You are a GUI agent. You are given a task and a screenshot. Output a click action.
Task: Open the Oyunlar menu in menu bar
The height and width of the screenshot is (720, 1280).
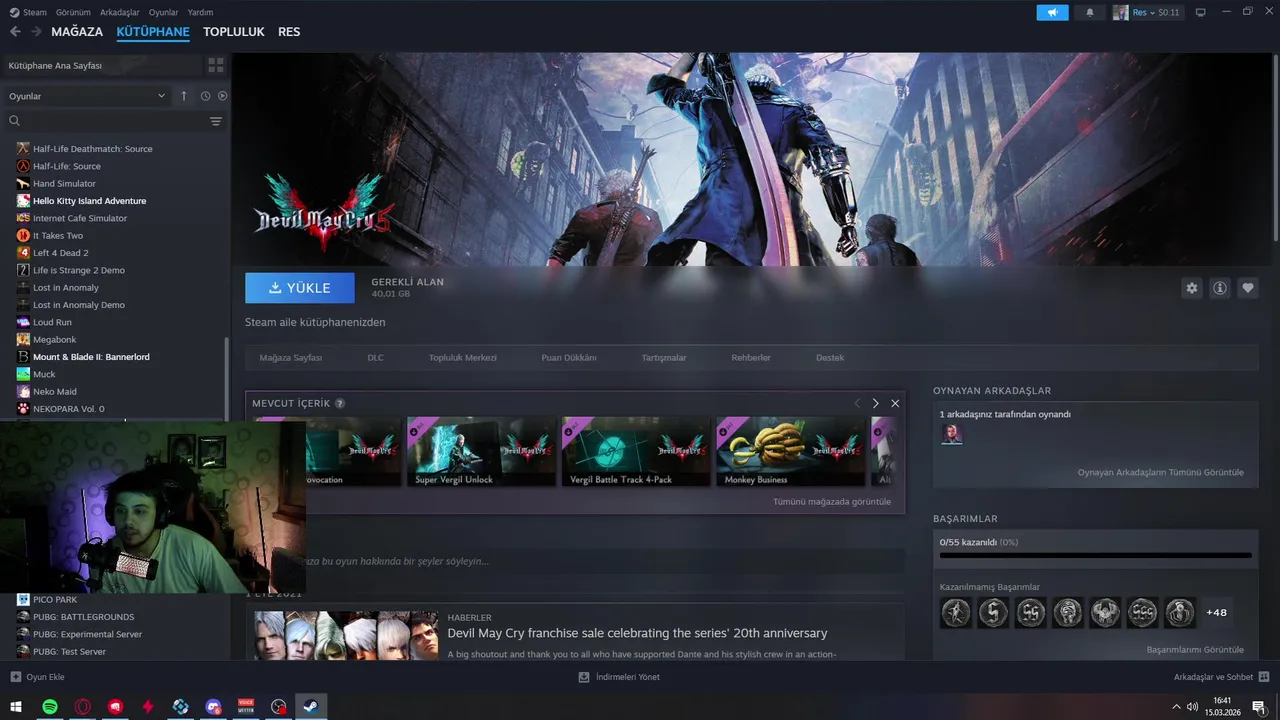(x=164, y=12)
